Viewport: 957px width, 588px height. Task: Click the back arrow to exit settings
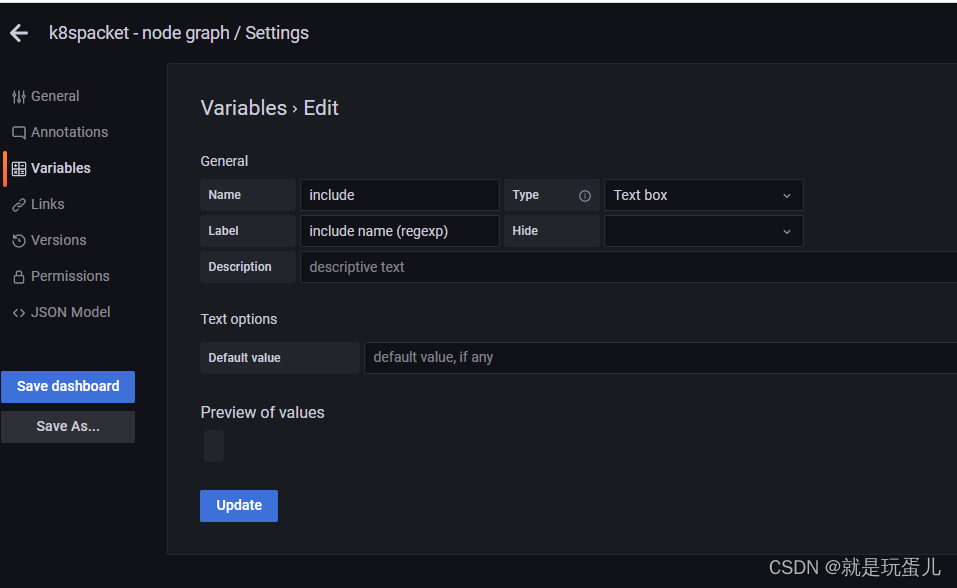[x=18, y=33]
